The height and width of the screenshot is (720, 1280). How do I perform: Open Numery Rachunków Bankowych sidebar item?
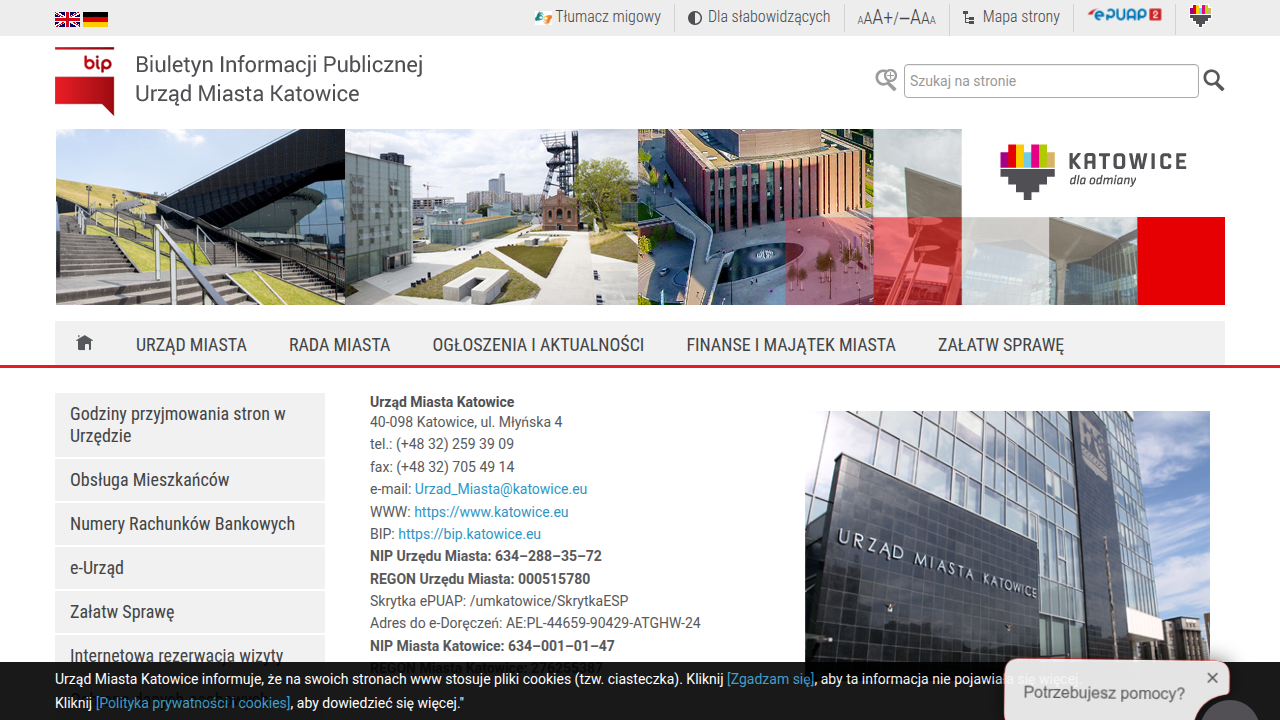pyautogui.click(x=190, y=524)
